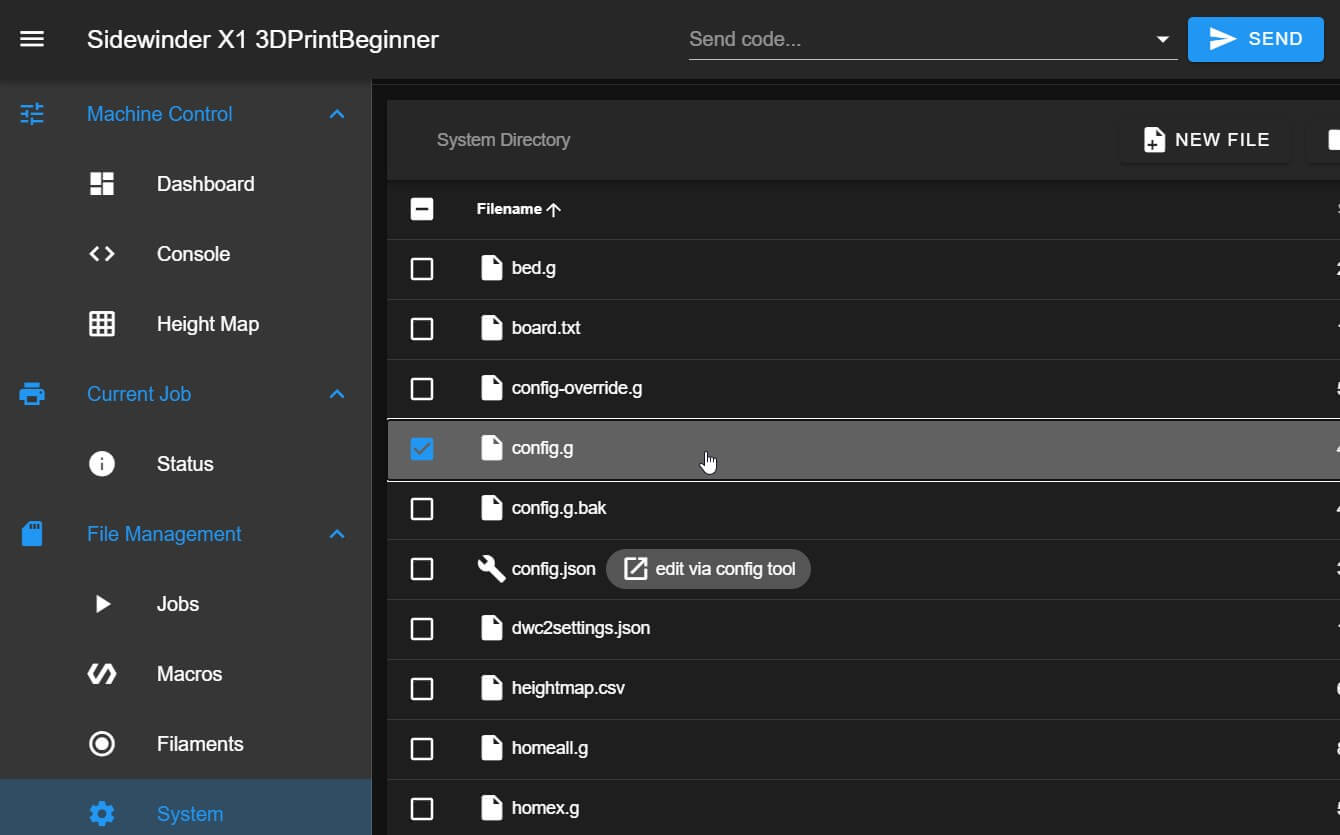Screen dimensions: 1340x835
Task: Check the box for heightmap.csv
Action: point(422,689)
